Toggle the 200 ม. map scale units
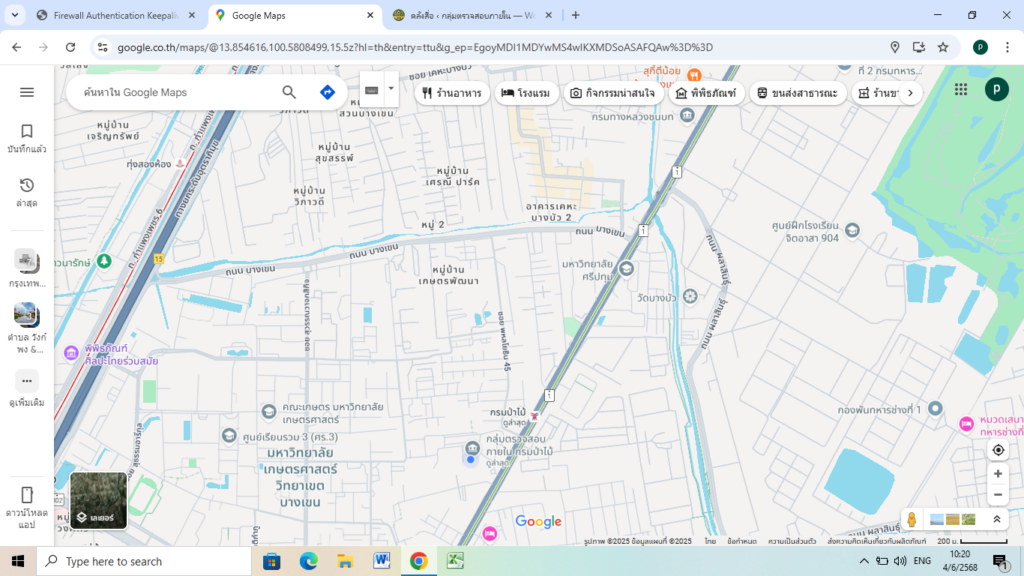This screenshot has width=1024, height=576. coord(972,541)
